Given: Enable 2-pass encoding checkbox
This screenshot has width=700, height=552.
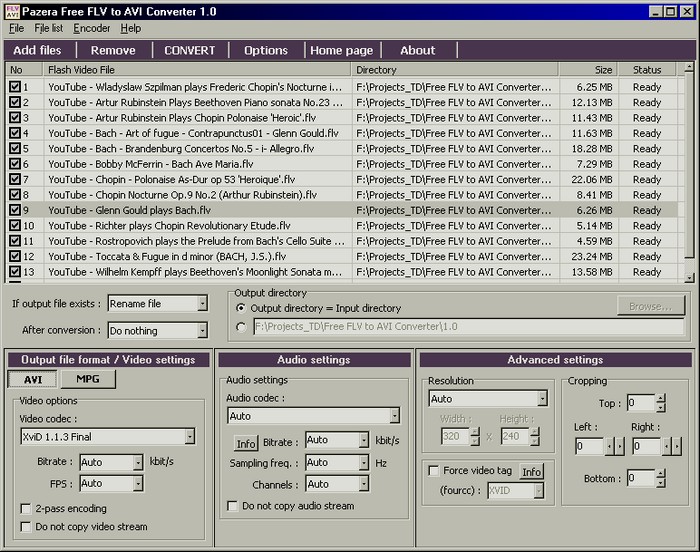Looking at the screenshot, I should 26,509.
